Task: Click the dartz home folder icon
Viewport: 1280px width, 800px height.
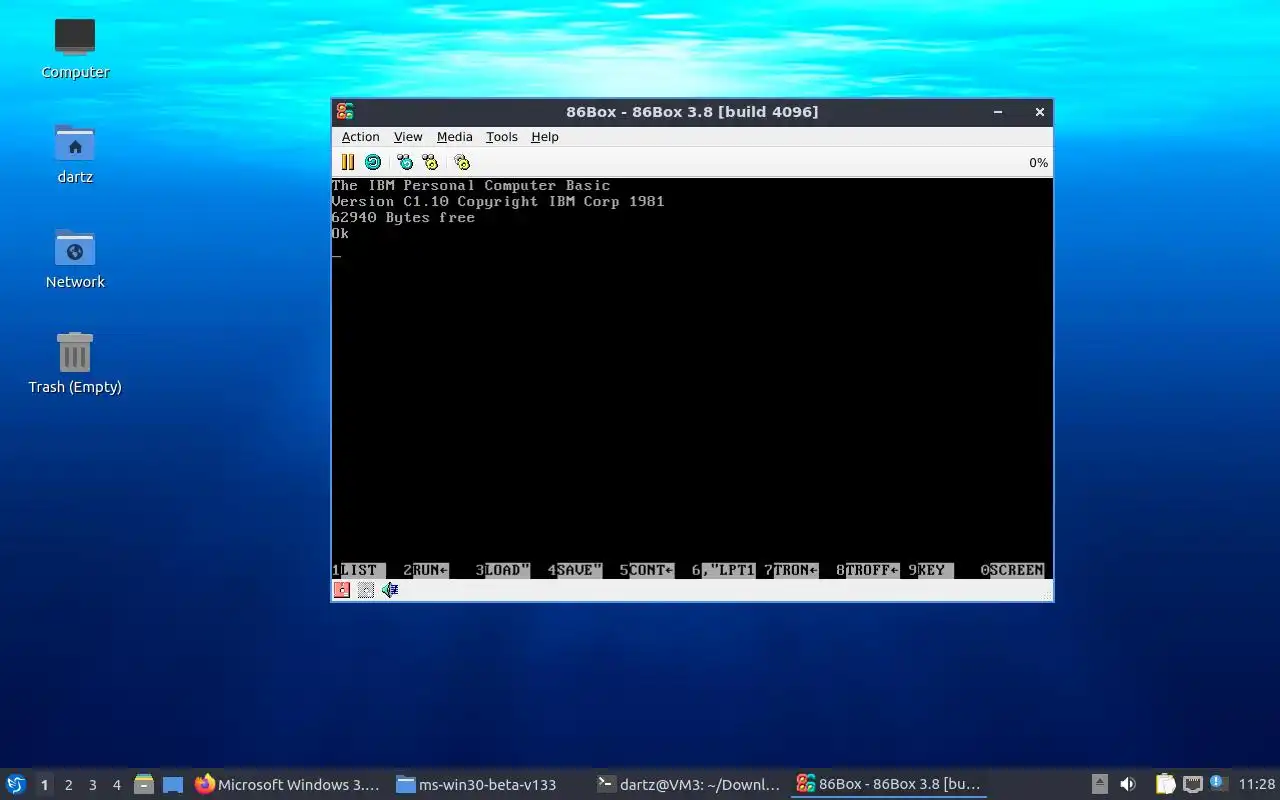Action: coord(75,153)
